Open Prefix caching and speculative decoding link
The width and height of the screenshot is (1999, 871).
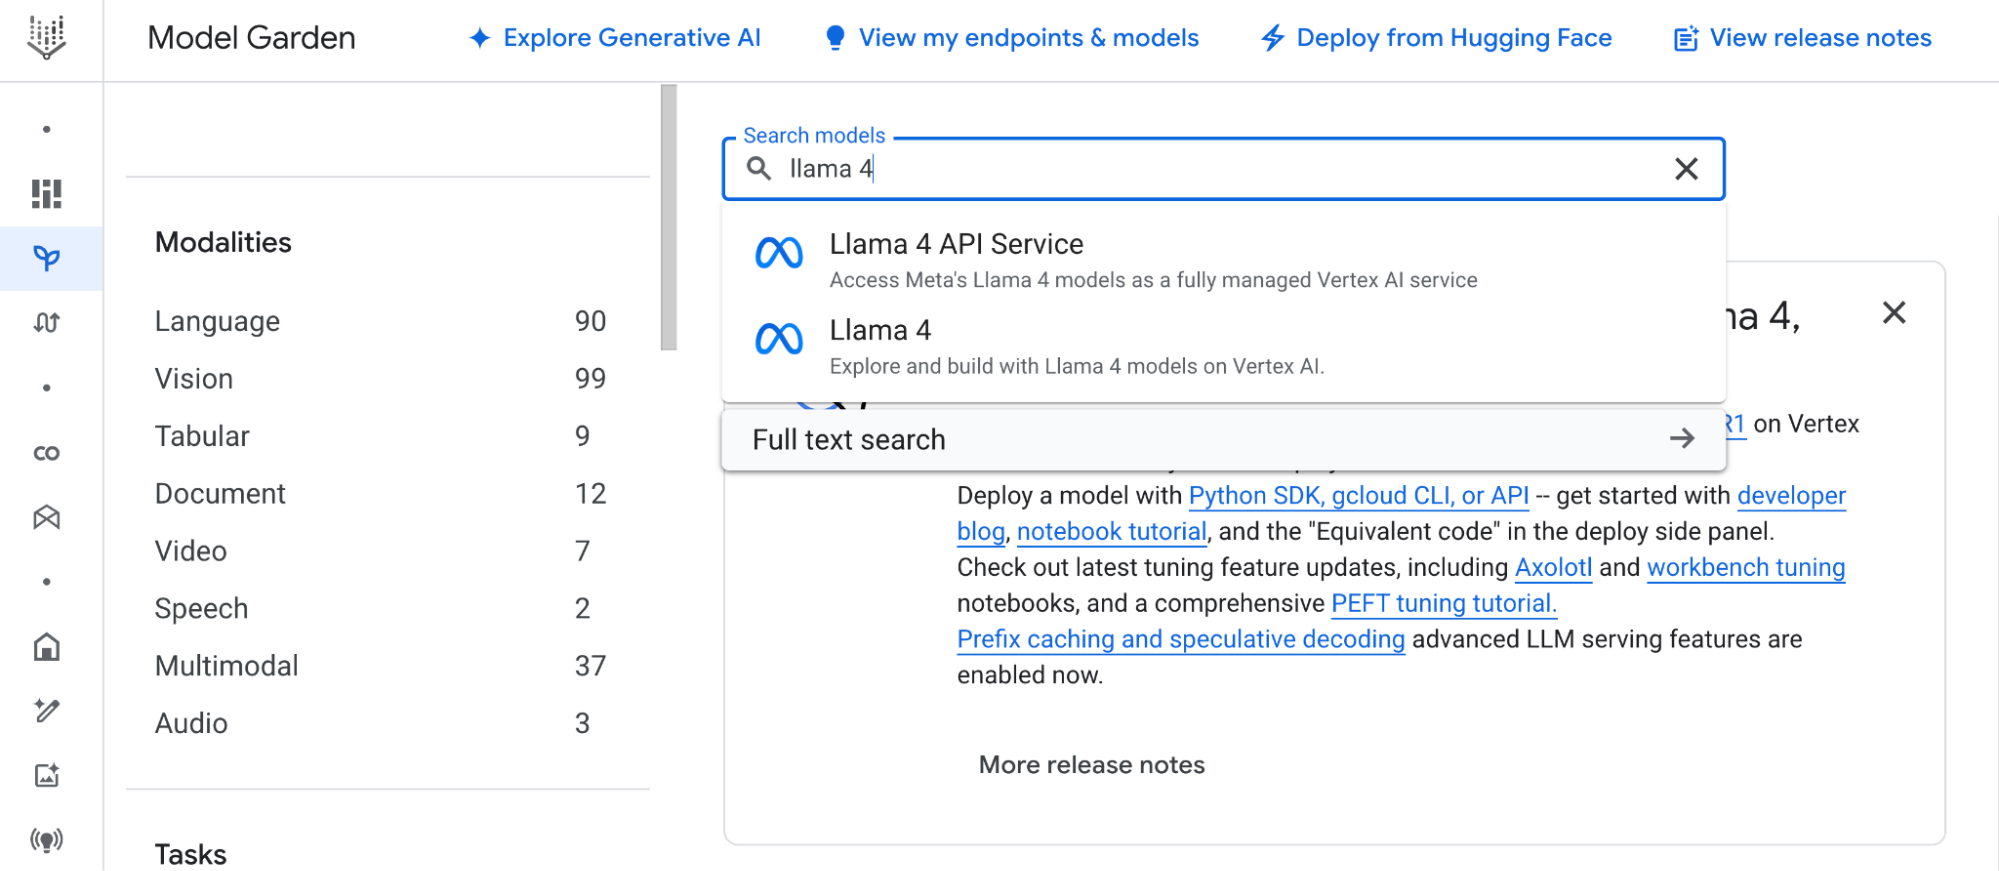[1181, 640]
